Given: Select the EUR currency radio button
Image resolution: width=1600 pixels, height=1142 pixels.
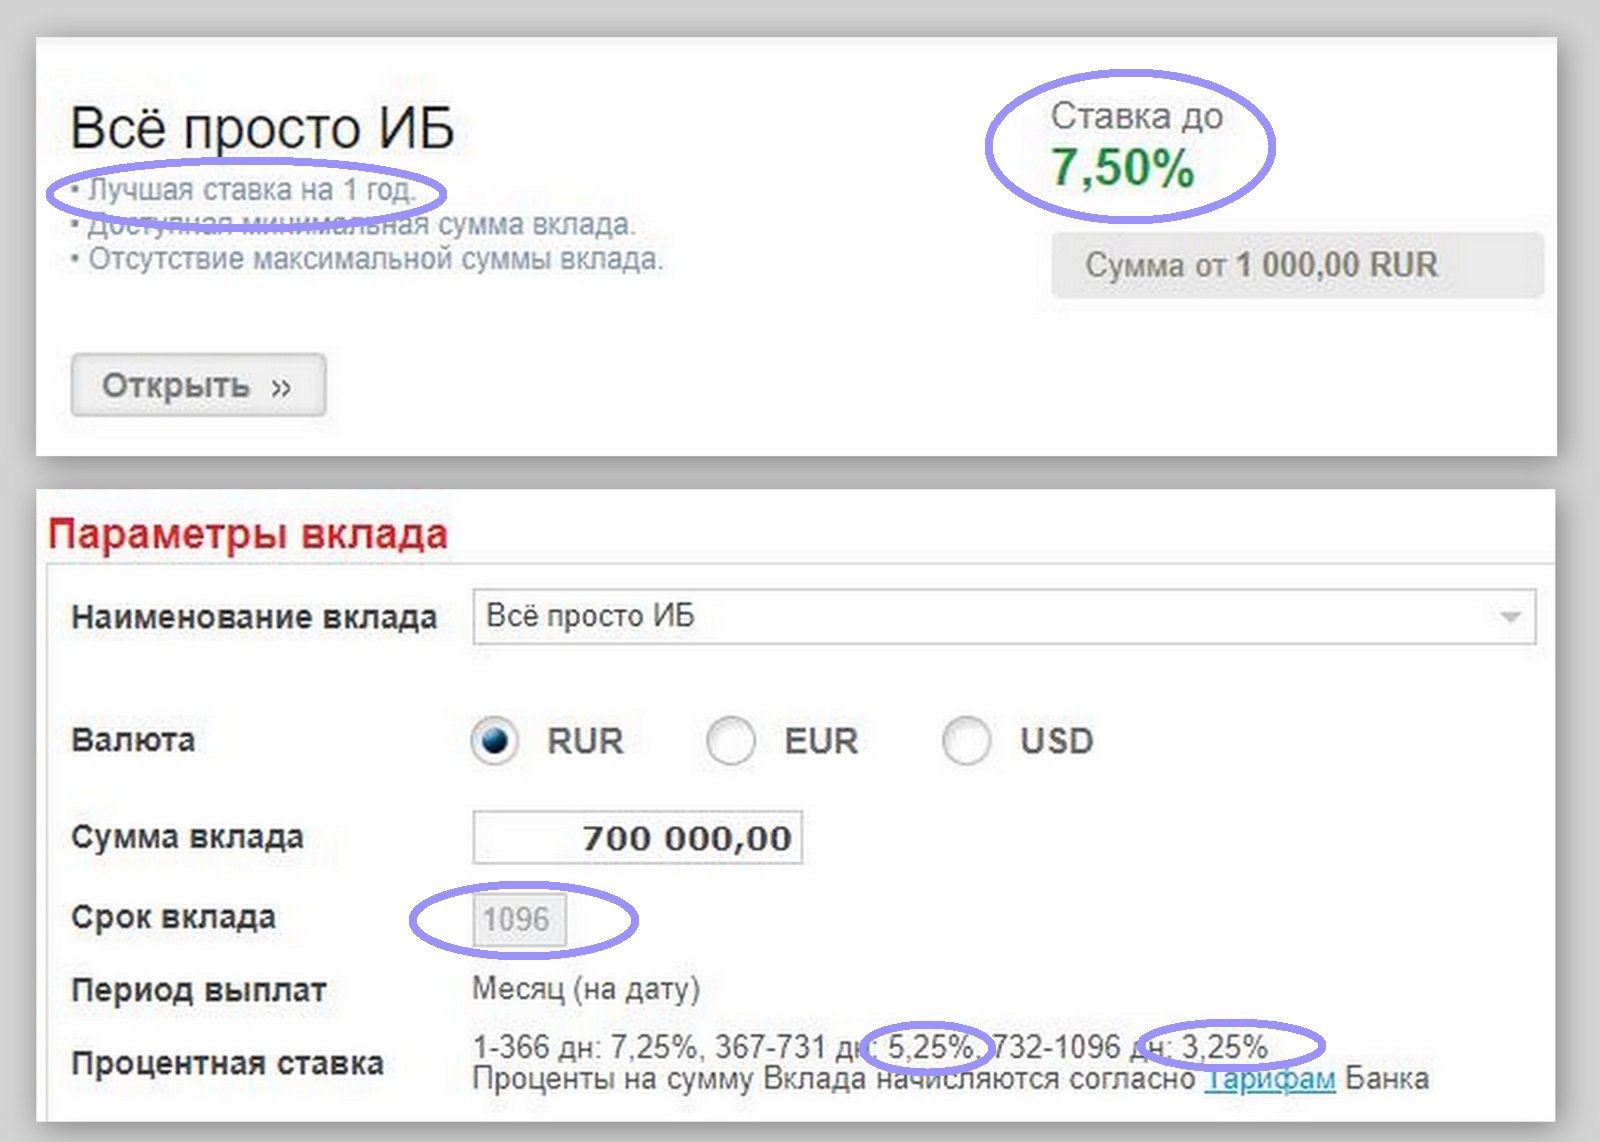Looking at the screenshot, I should (730, 741).
